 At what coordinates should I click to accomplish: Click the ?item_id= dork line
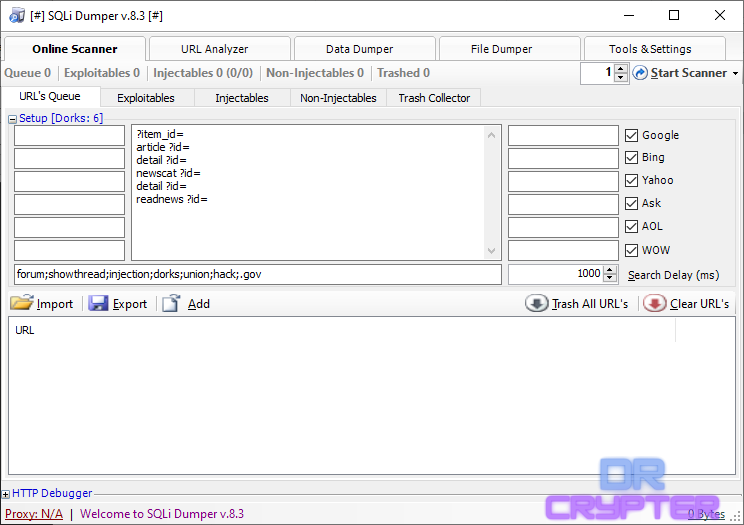click(x=160, y=134)
